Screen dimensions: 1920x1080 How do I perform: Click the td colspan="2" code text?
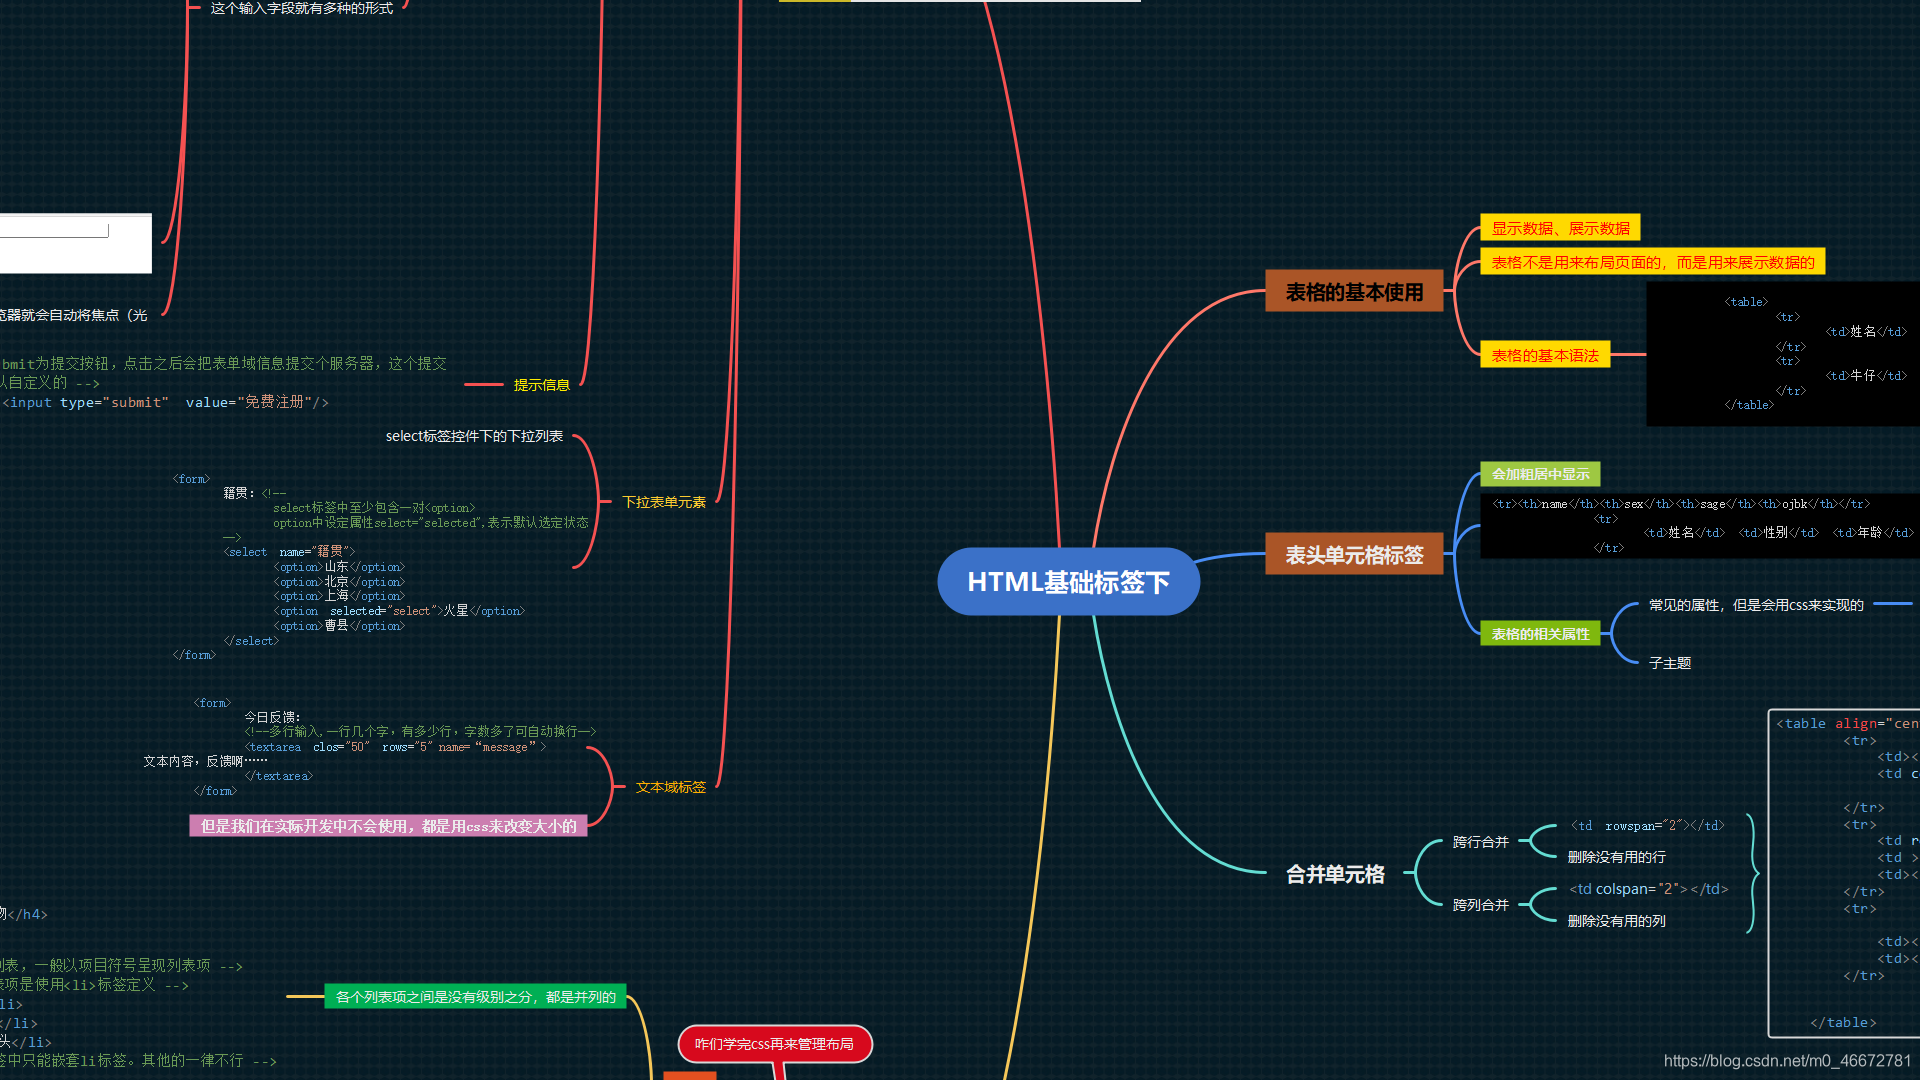coord(1648,888)
